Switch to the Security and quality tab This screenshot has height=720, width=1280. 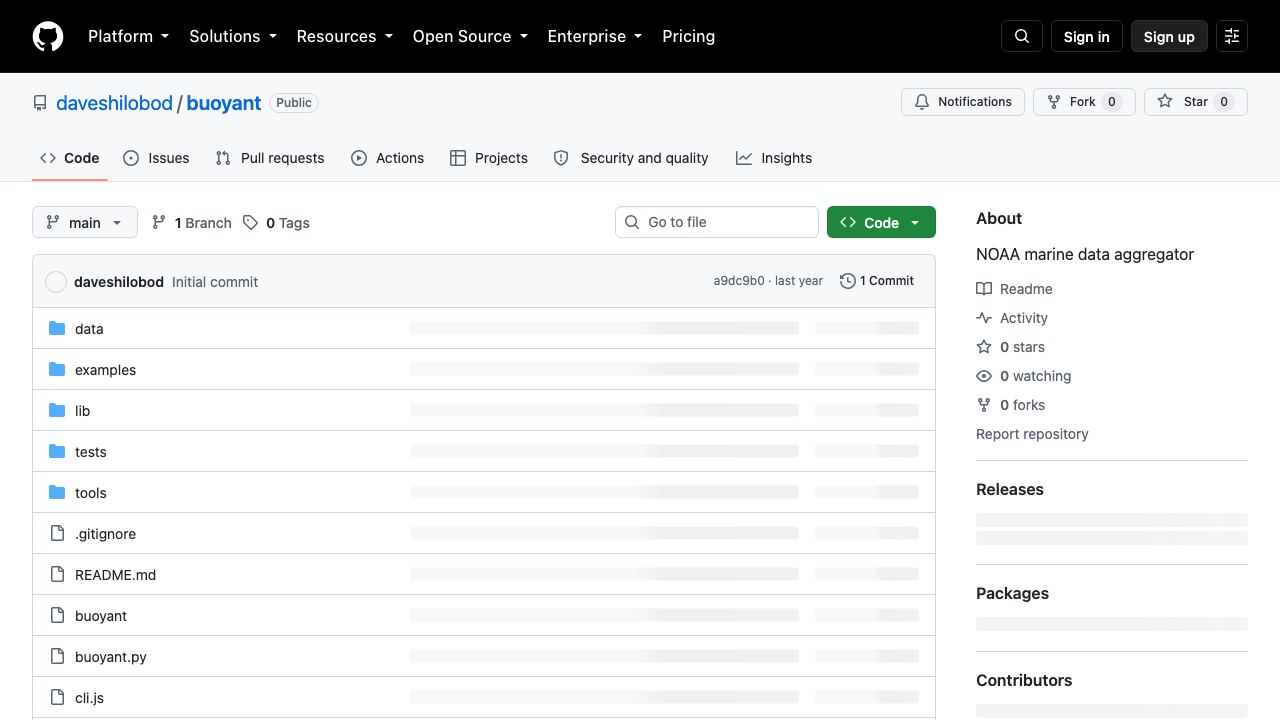click(631, 158)
